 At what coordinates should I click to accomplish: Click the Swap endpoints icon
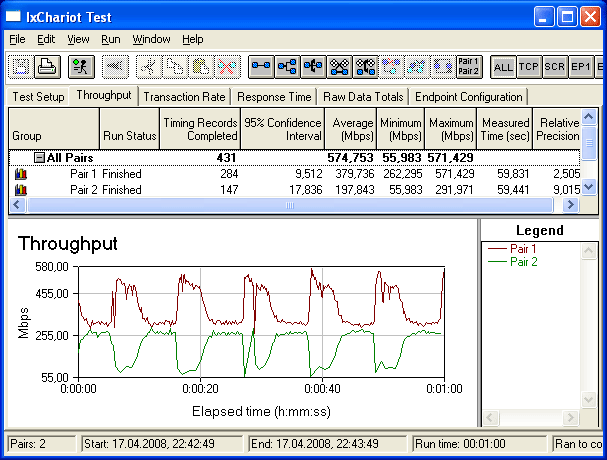[417, 67]
